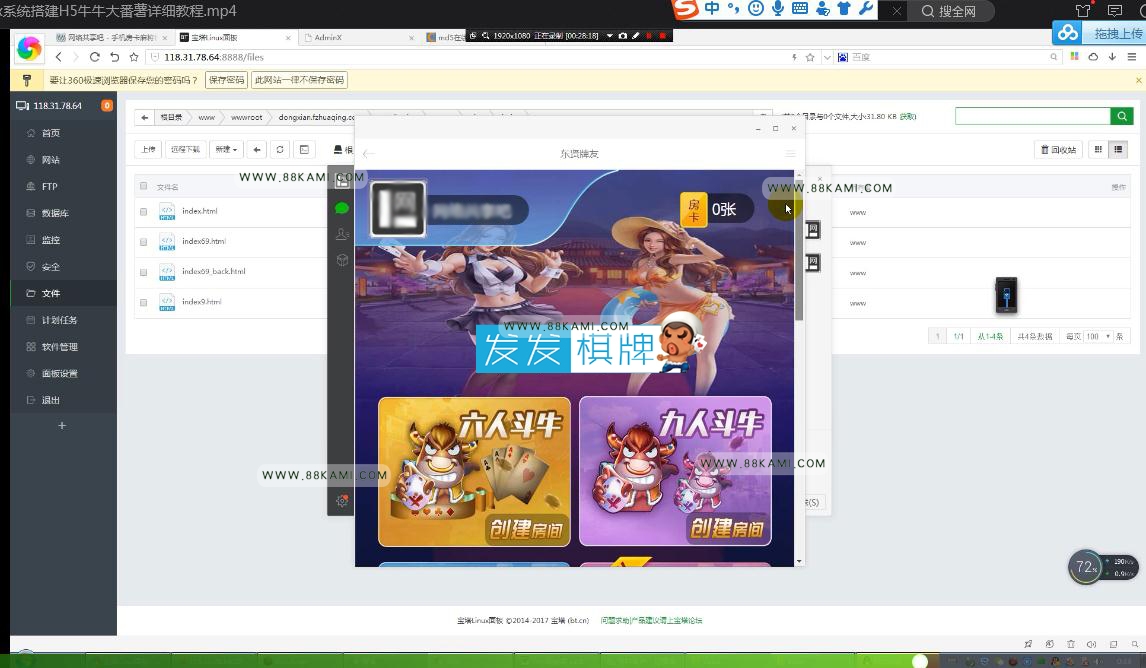1146x668 pixels.
Task: Open 安全 in the panel sidebar
Action: click(50, 267)
